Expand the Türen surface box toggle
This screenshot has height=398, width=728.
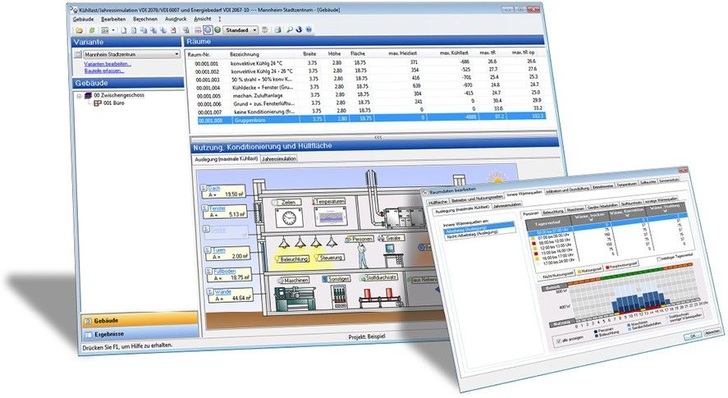(208, 250)
